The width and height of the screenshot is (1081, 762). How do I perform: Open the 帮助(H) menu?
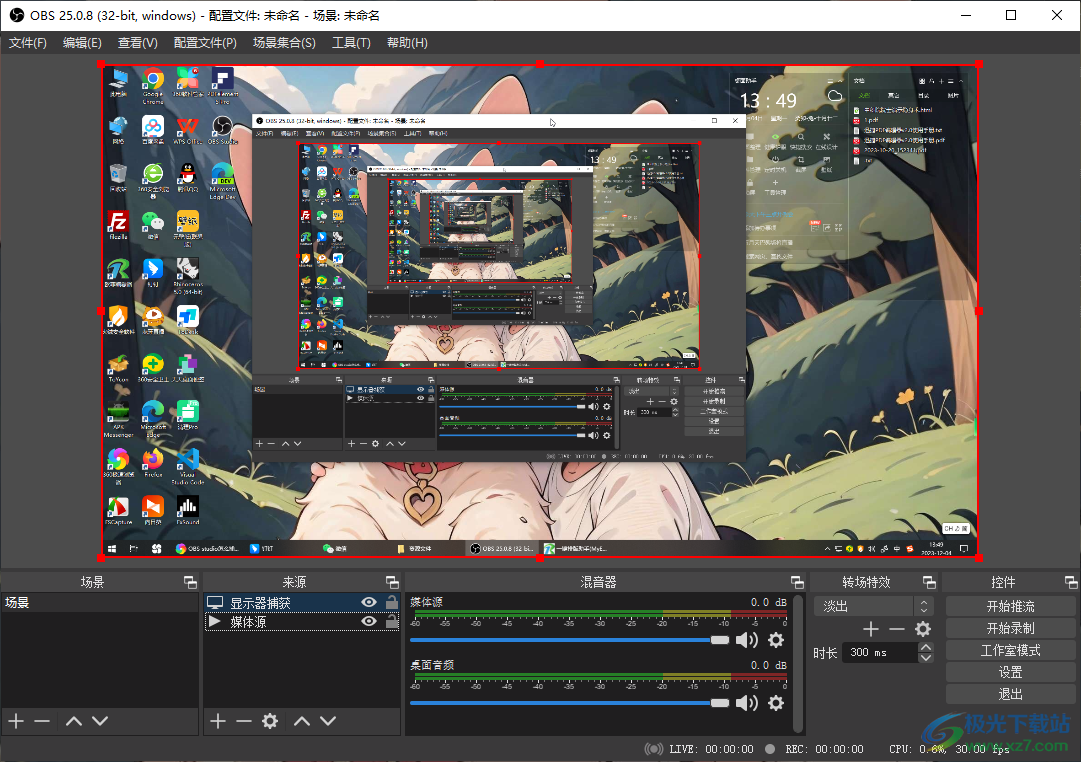tap(407, 43)
